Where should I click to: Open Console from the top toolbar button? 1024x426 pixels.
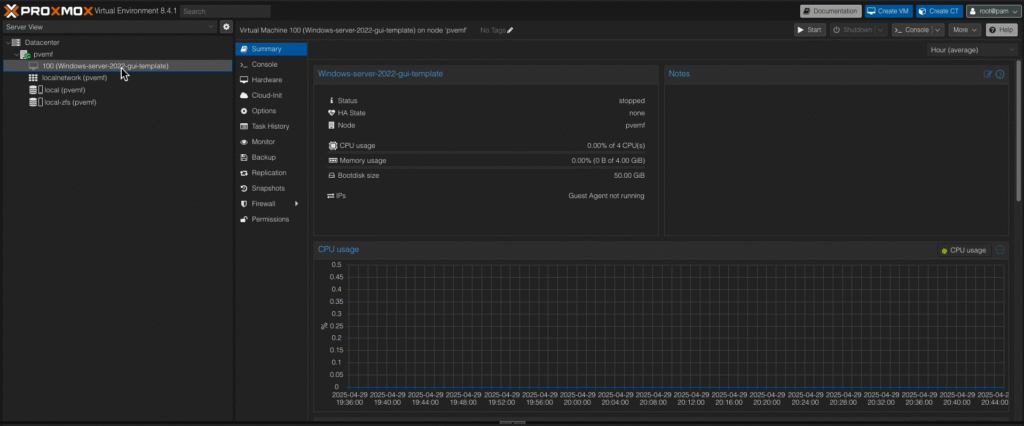pos(912,30)
